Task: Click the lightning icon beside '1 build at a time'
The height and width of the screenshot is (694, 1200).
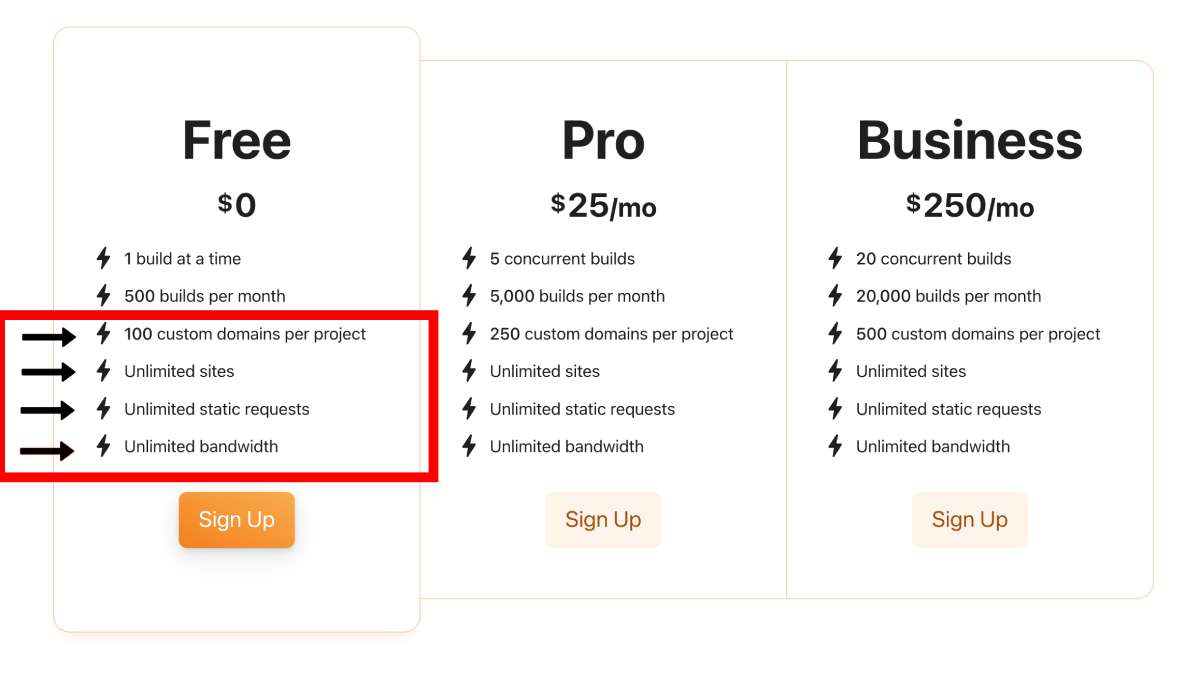Action: 101,258
